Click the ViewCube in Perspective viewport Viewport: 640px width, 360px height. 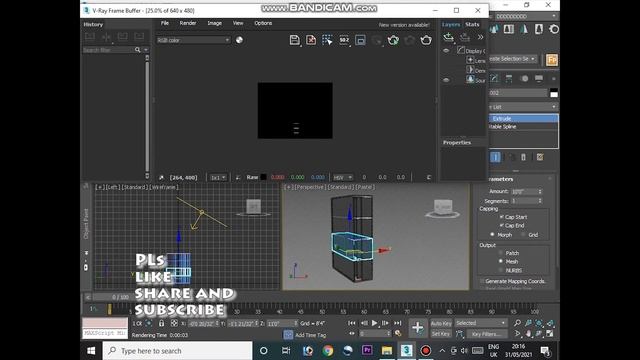pos(443,207)
